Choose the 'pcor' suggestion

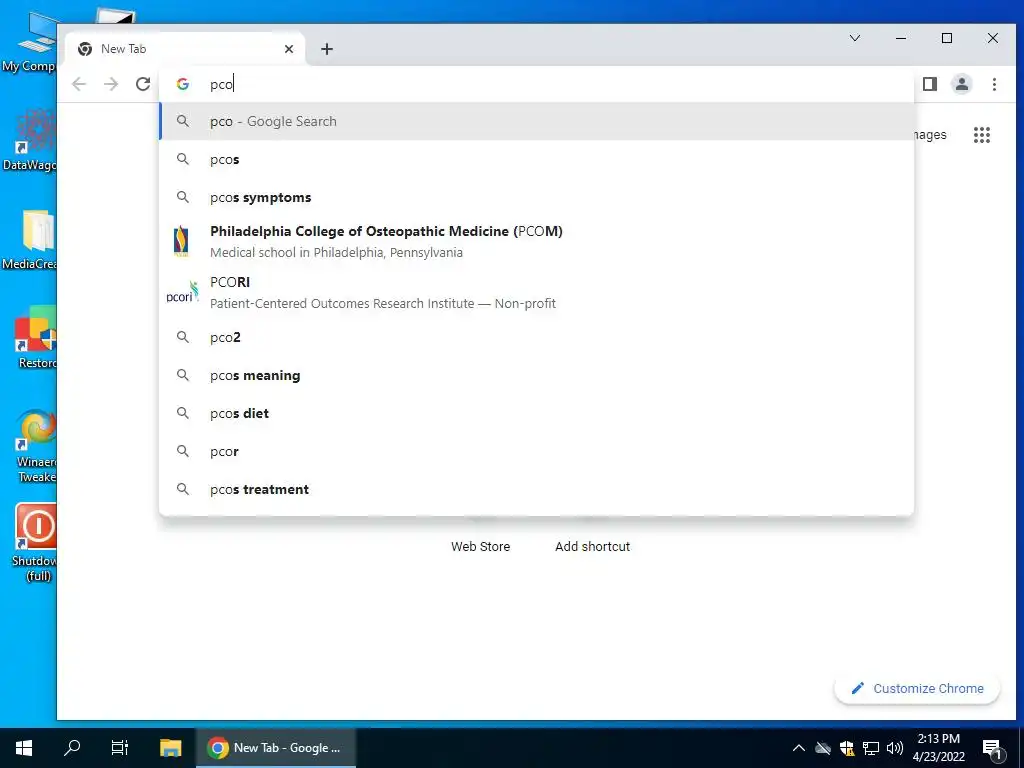pyautogui.click(x=536, y=451)
